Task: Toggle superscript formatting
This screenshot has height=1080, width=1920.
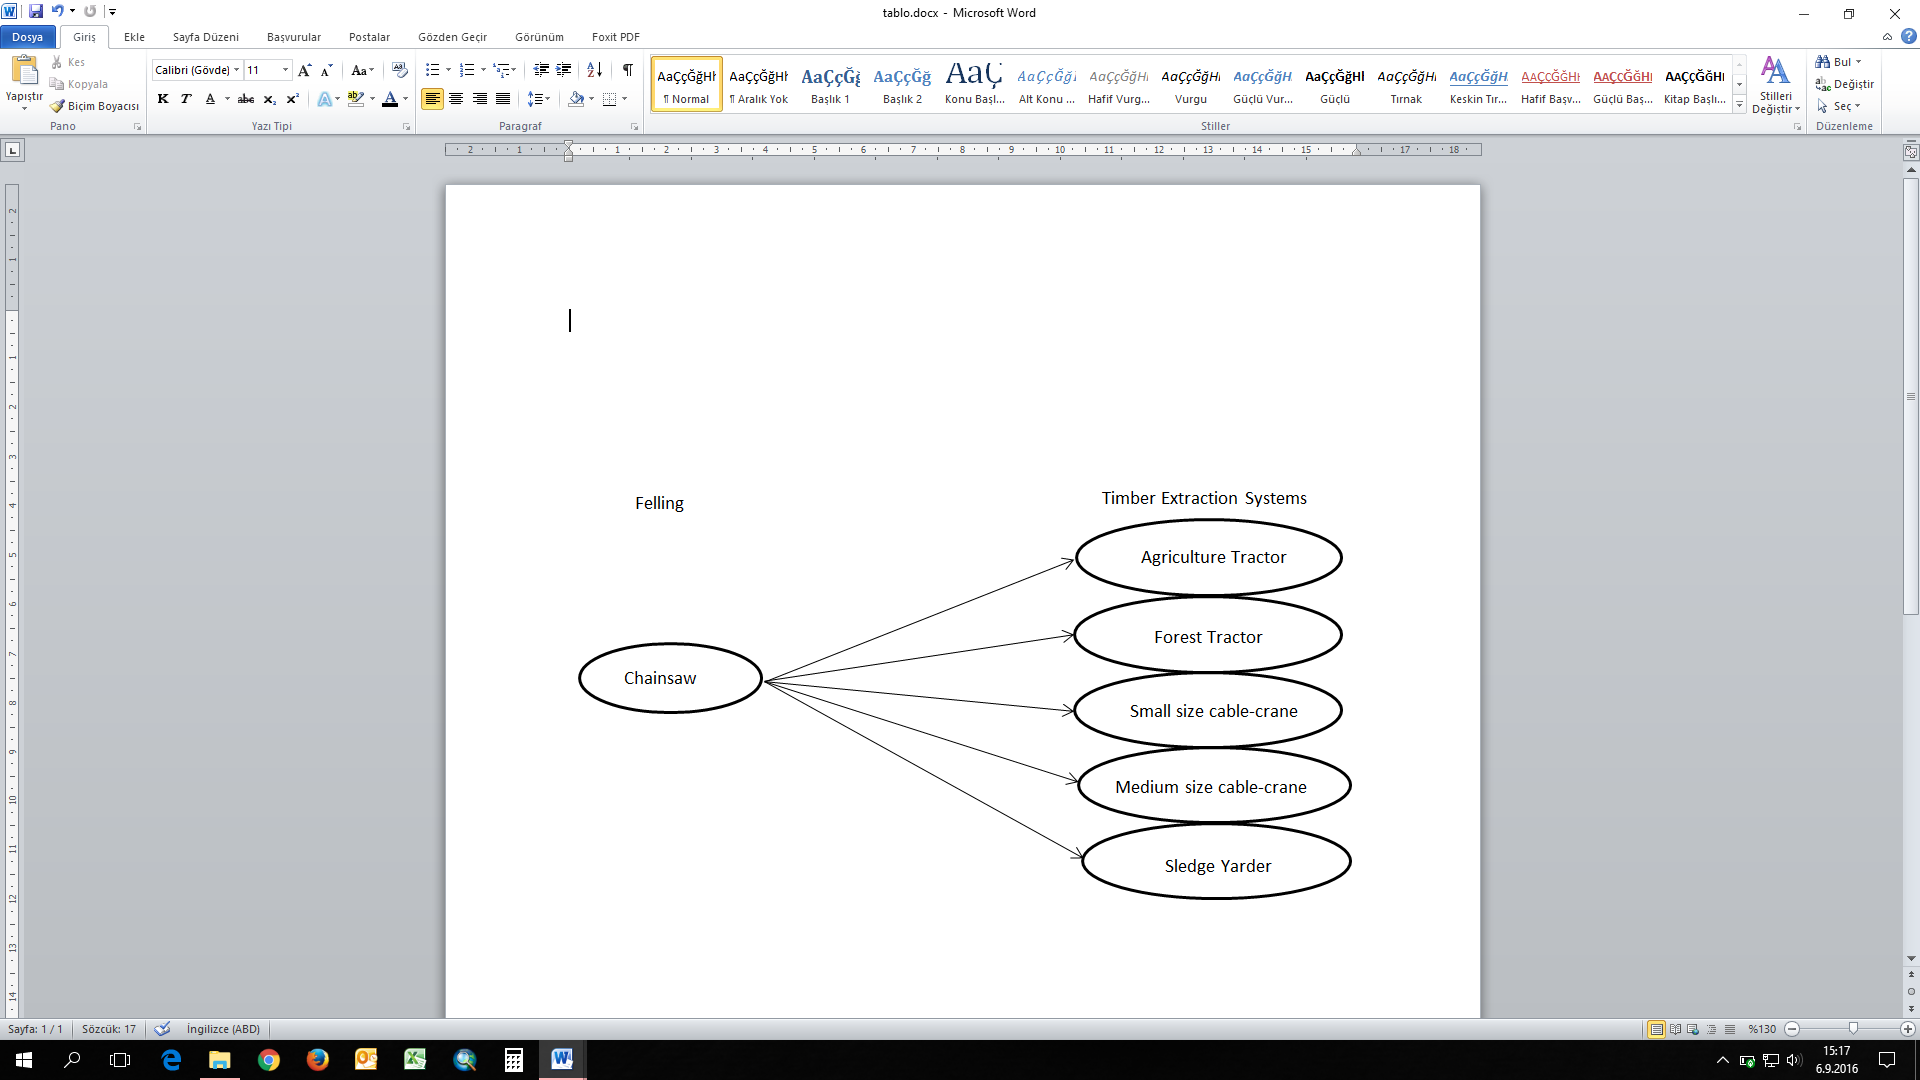Action: [x=292, y=99]
